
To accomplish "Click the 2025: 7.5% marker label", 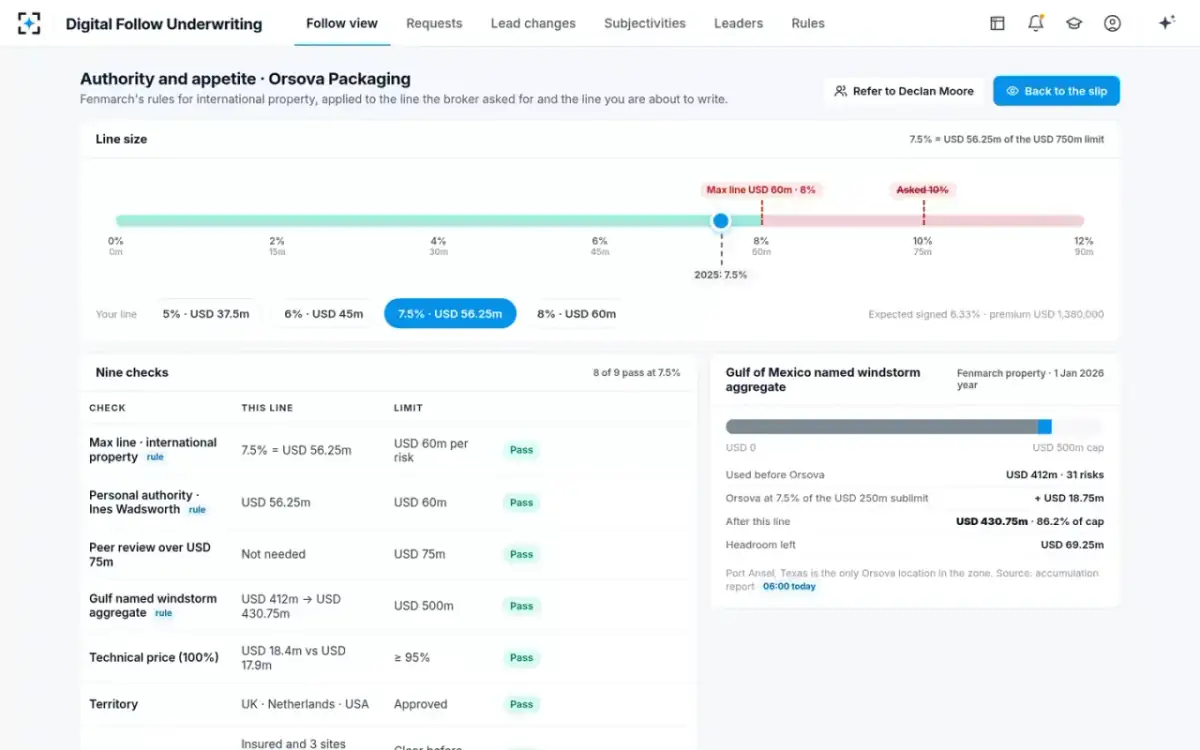I will [x=721, y=275].
